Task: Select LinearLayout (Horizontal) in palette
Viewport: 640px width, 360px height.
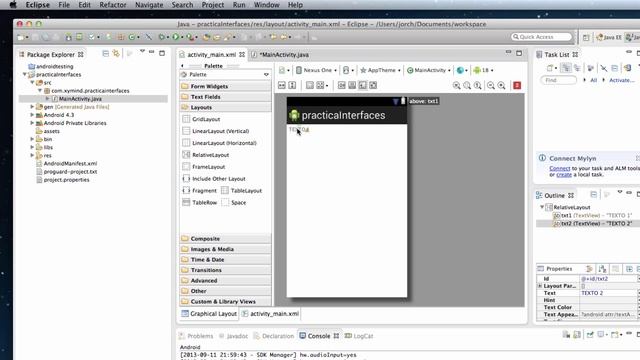Action: 224,143
